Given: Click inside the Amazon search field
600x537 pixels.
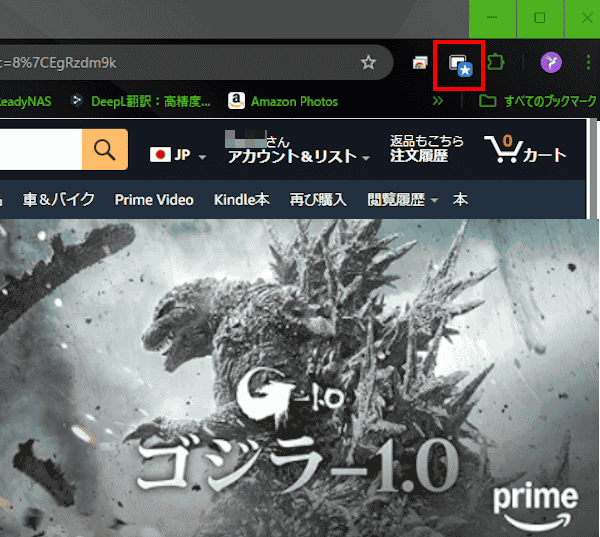Looking at the screenshot, I should (x=41, y=149).
